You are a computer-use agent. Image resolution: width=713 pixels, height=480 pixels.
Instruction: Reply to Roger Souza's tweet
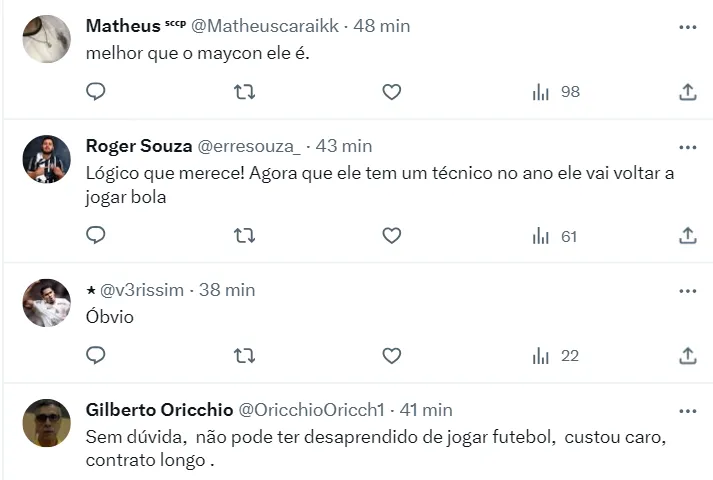pyautogui.click(x=96, y=236)
